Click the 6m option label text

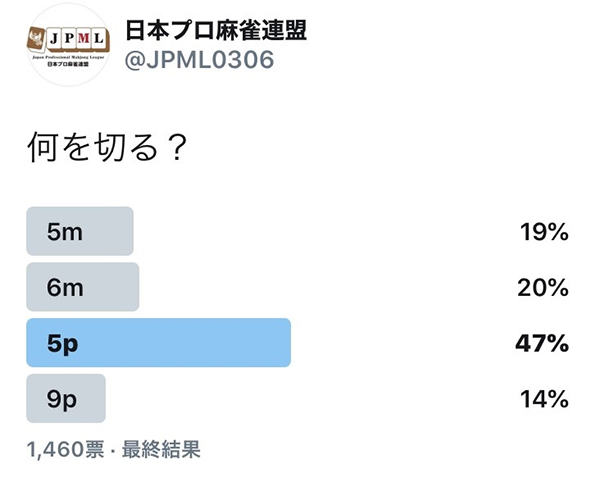tap(65, 288)
